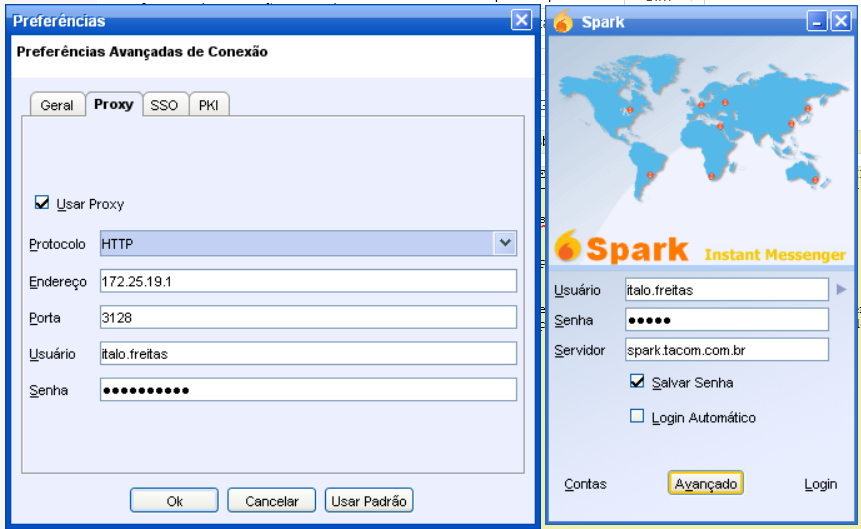
Task: Minimize the Spark window
Action: pyautogui.click(x=817, y=21)
